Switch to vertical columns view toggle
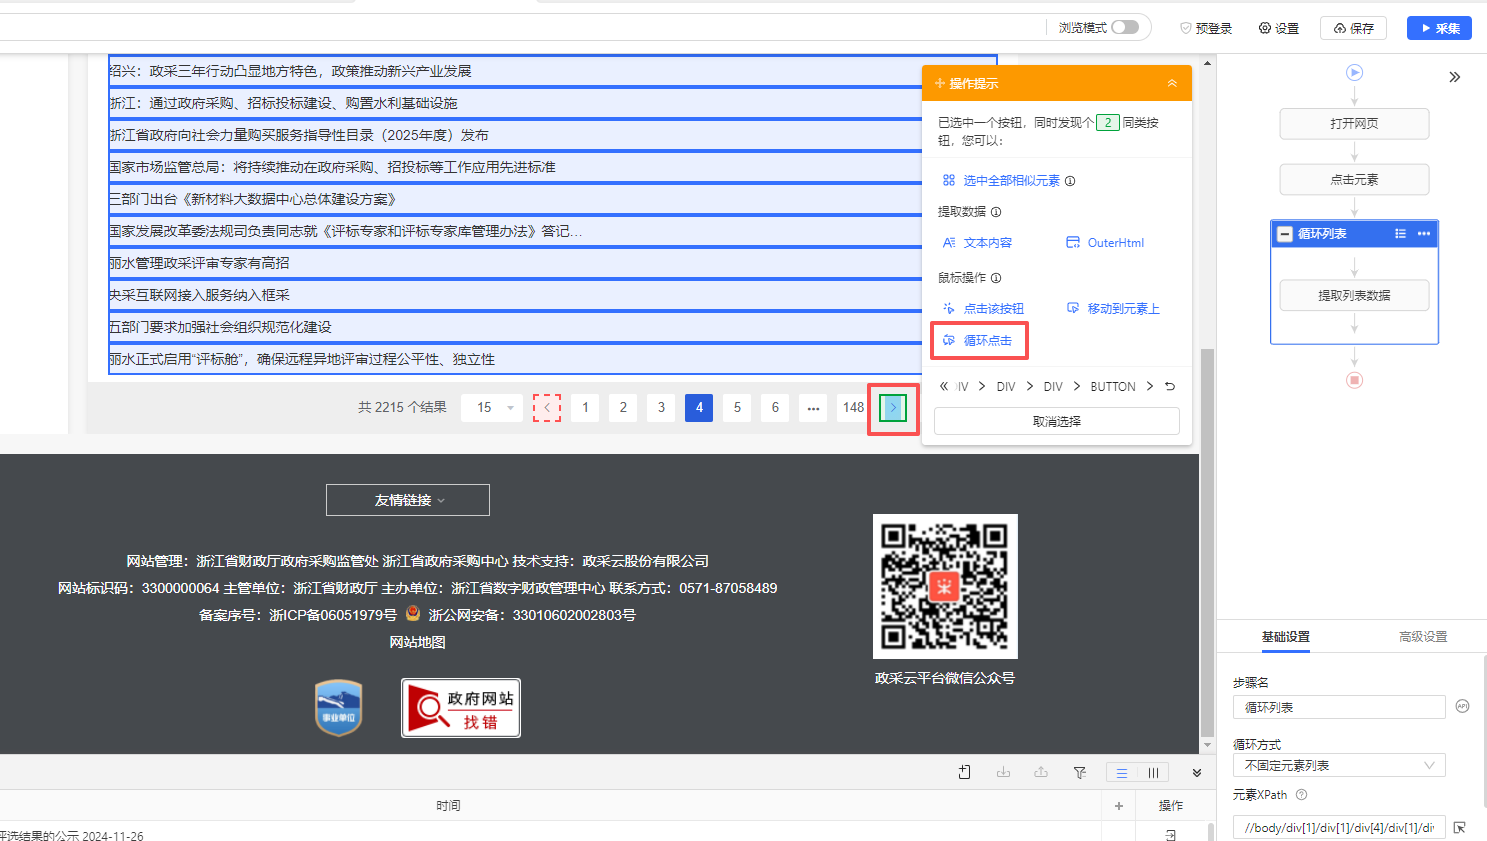The image size is (1487, 841). click(1153, 773)
